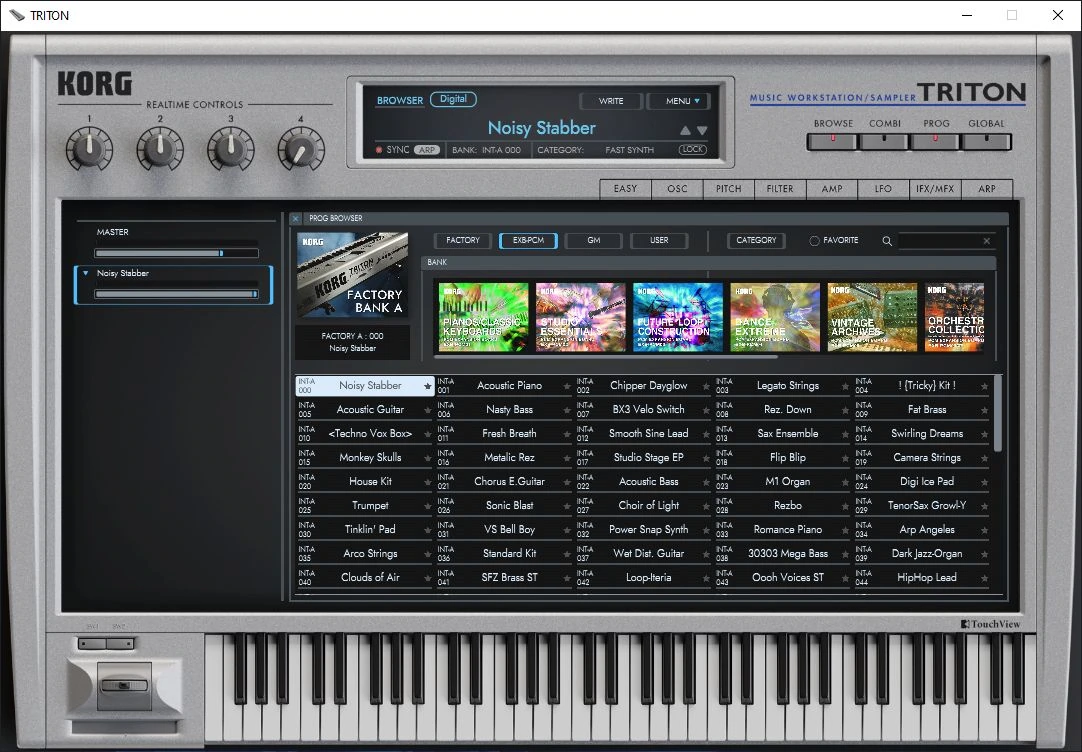Favorite star for Noisy Stabber
The width and height of the screenshot is (1082, 752).
tap(428, 386)
